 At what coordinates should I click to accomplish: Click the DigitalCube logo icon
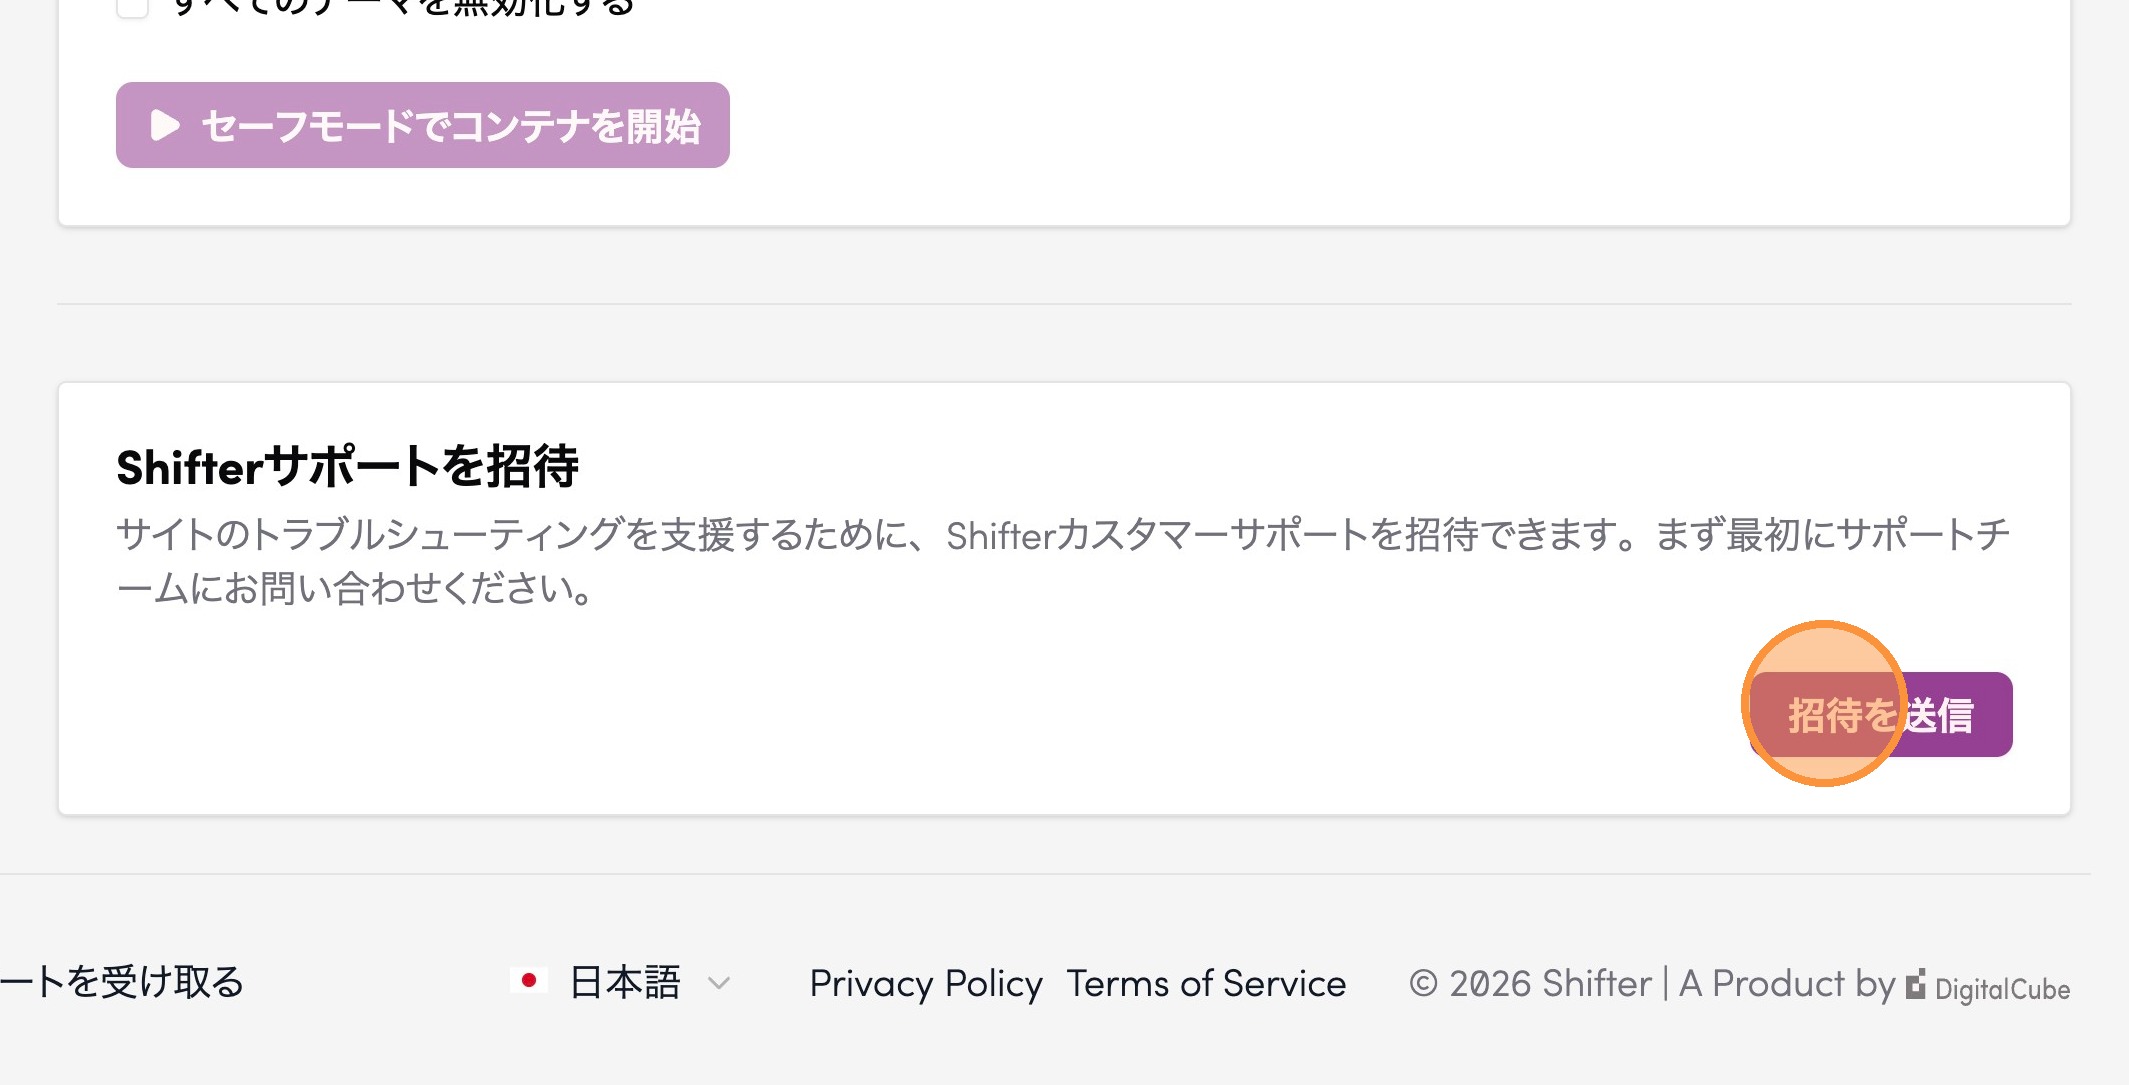point(1916,986)
